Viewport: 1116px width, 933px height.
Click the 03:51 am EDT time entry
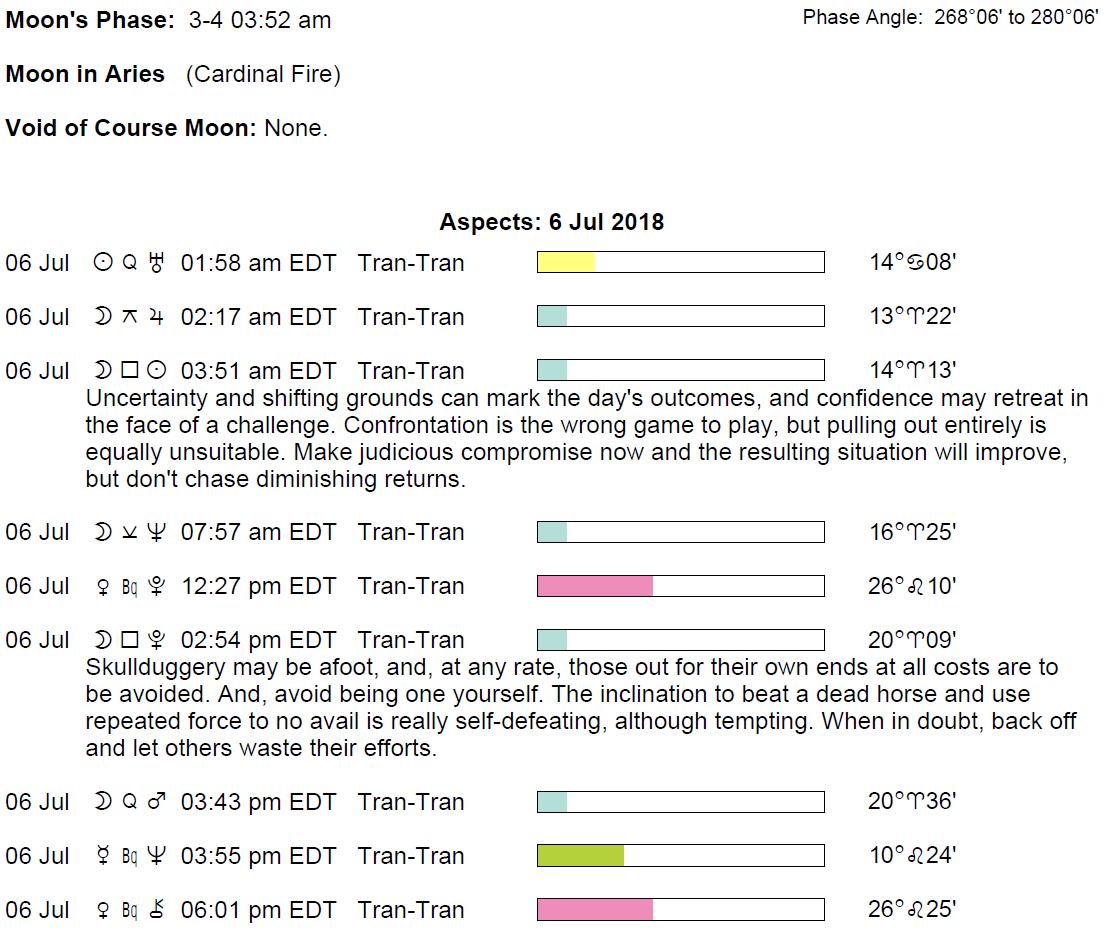(258, 371)
